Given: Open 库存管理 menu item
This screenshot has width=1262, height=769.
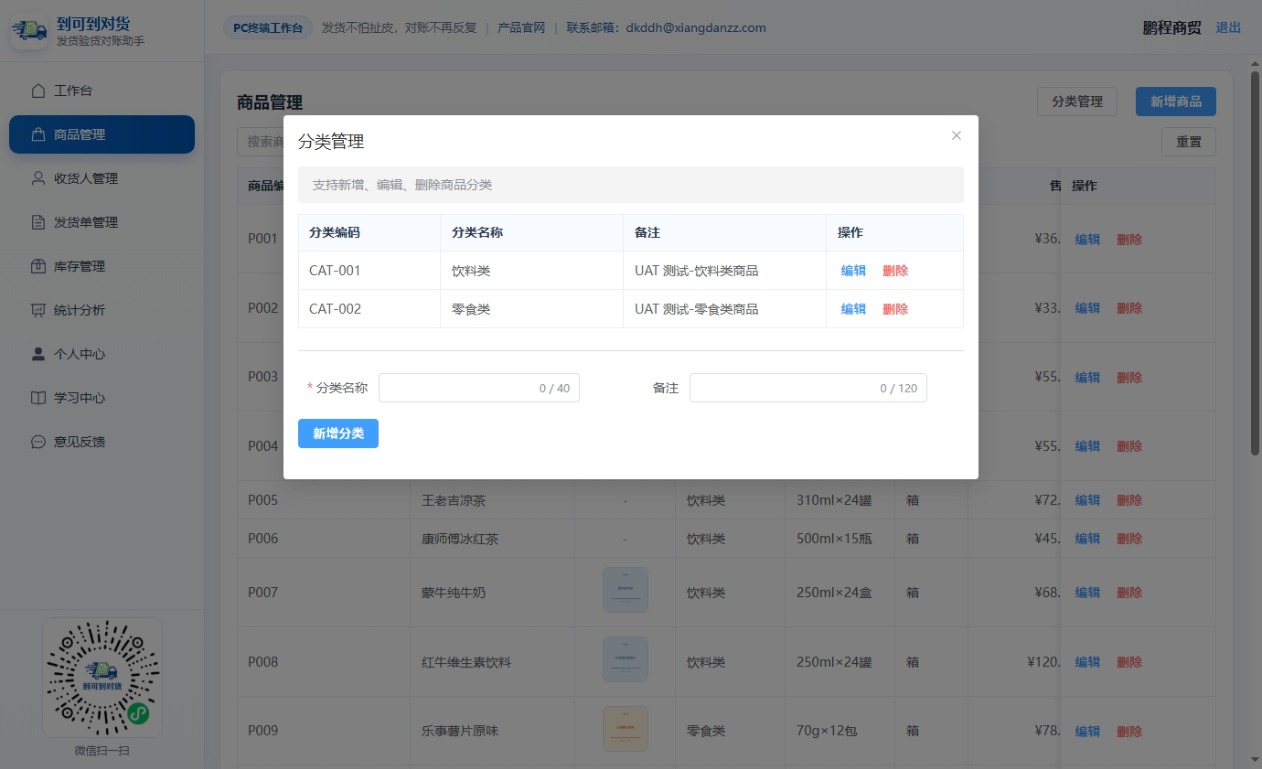Looking at the screenshot, I should point(102,267).
